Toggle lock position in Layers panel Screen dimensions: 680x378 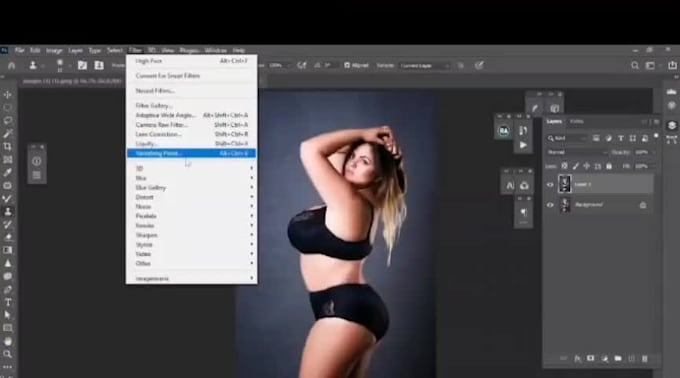click(x=587, y=166)
